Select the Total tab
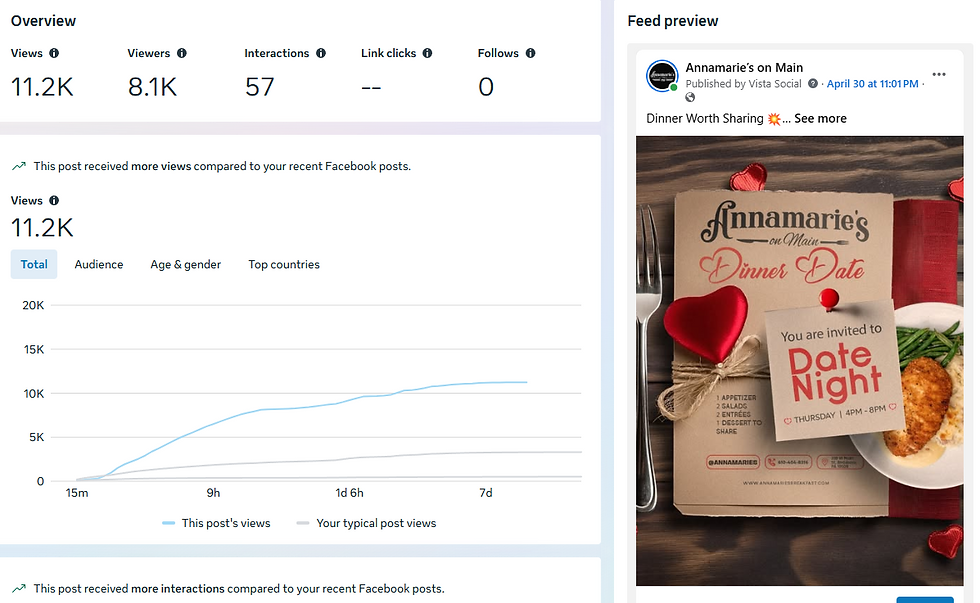This screenshot has height=603, width=980. [34, 264]
